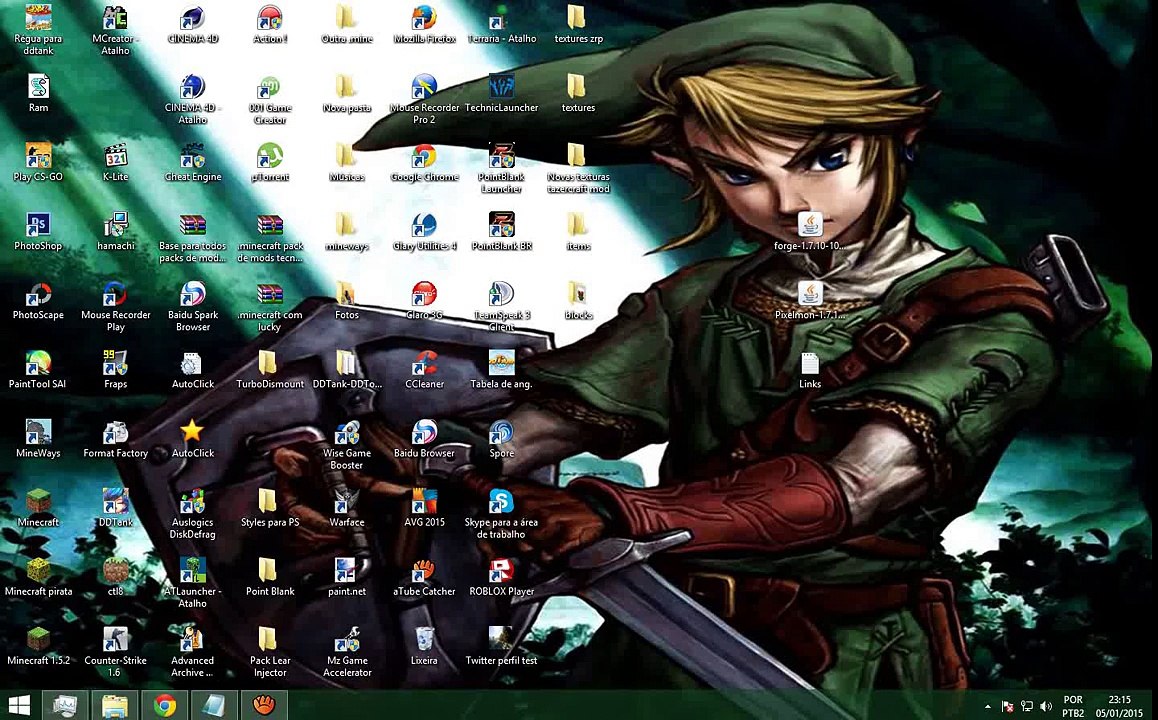Open File Explorer from the taskbar
1158x720 pixels.
pos(114,705)
